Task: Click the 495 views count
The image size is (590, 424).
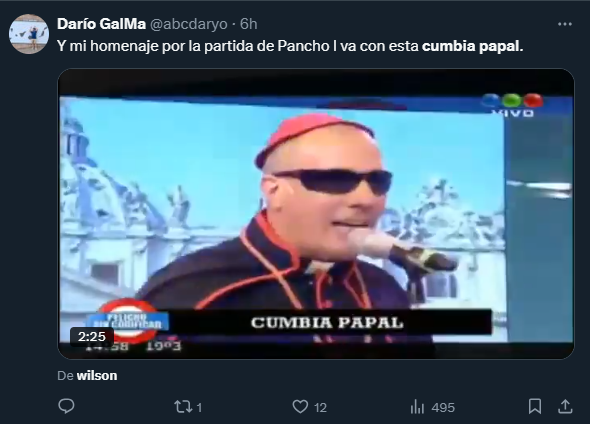Action: (x=443, y=407)
